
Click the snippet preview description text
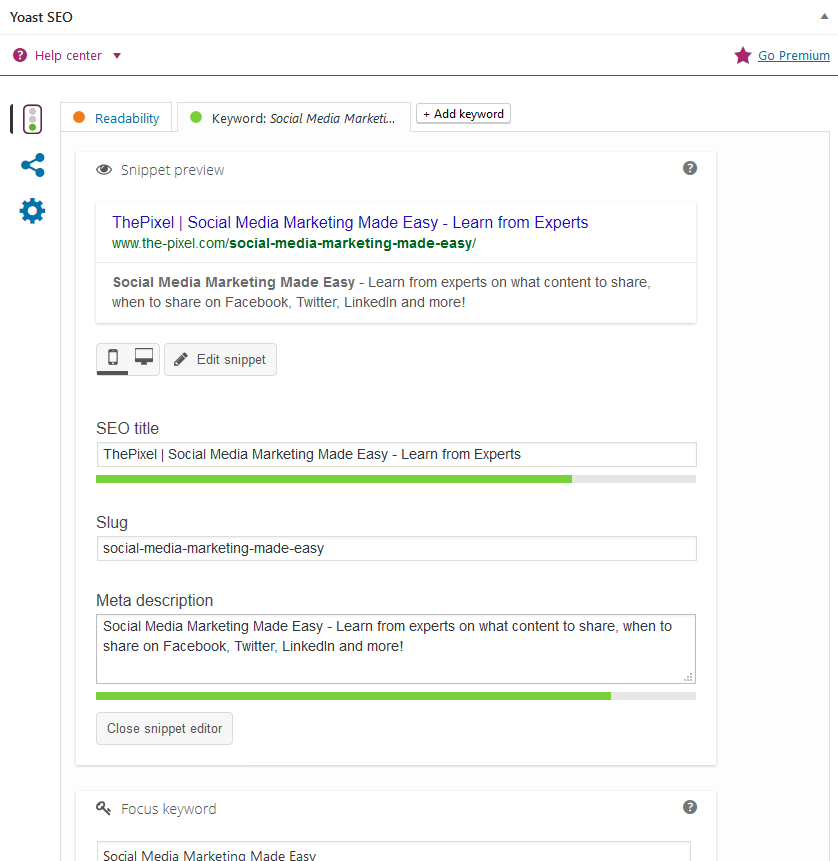point(381,292)
